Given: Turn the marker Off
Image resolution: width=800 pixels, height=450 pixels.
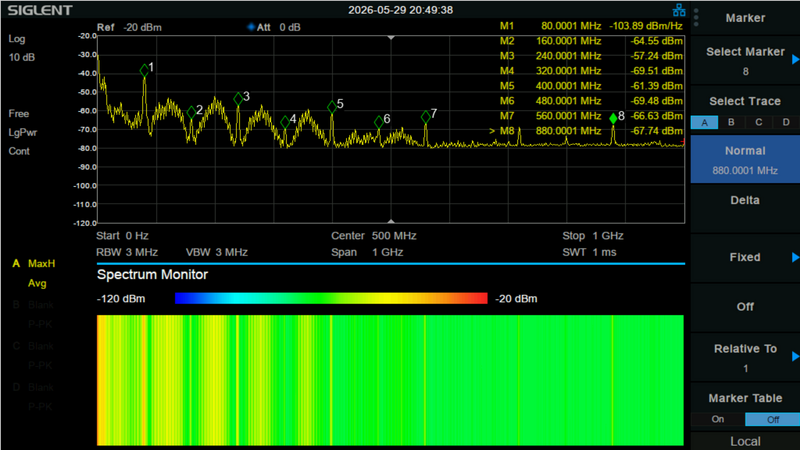Looking at the screenshot, I should 745,307.
